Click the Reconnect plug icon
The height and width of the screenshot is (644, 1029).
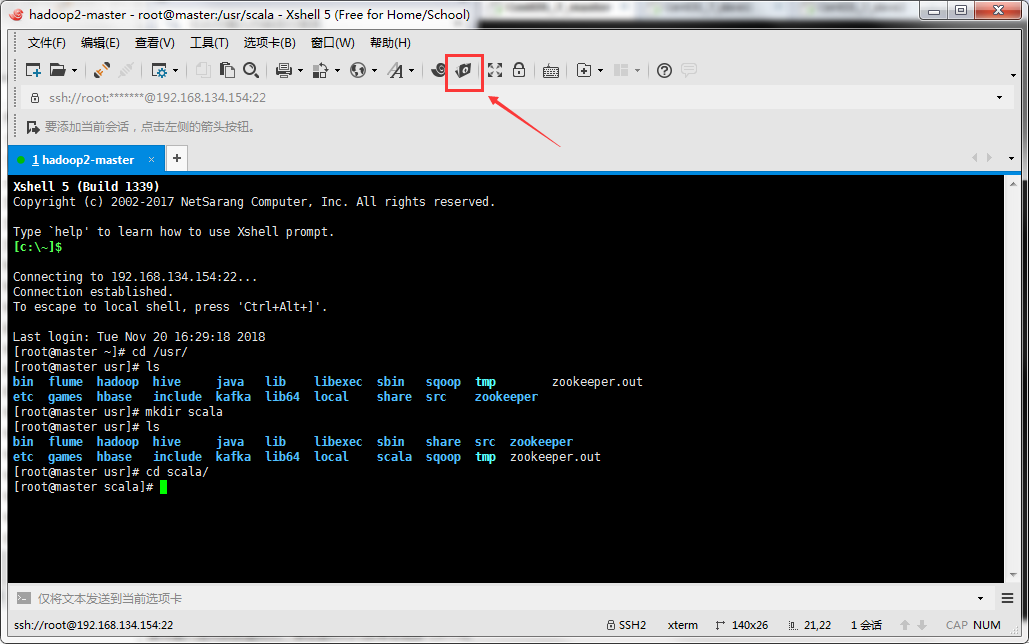pos(102,70)
